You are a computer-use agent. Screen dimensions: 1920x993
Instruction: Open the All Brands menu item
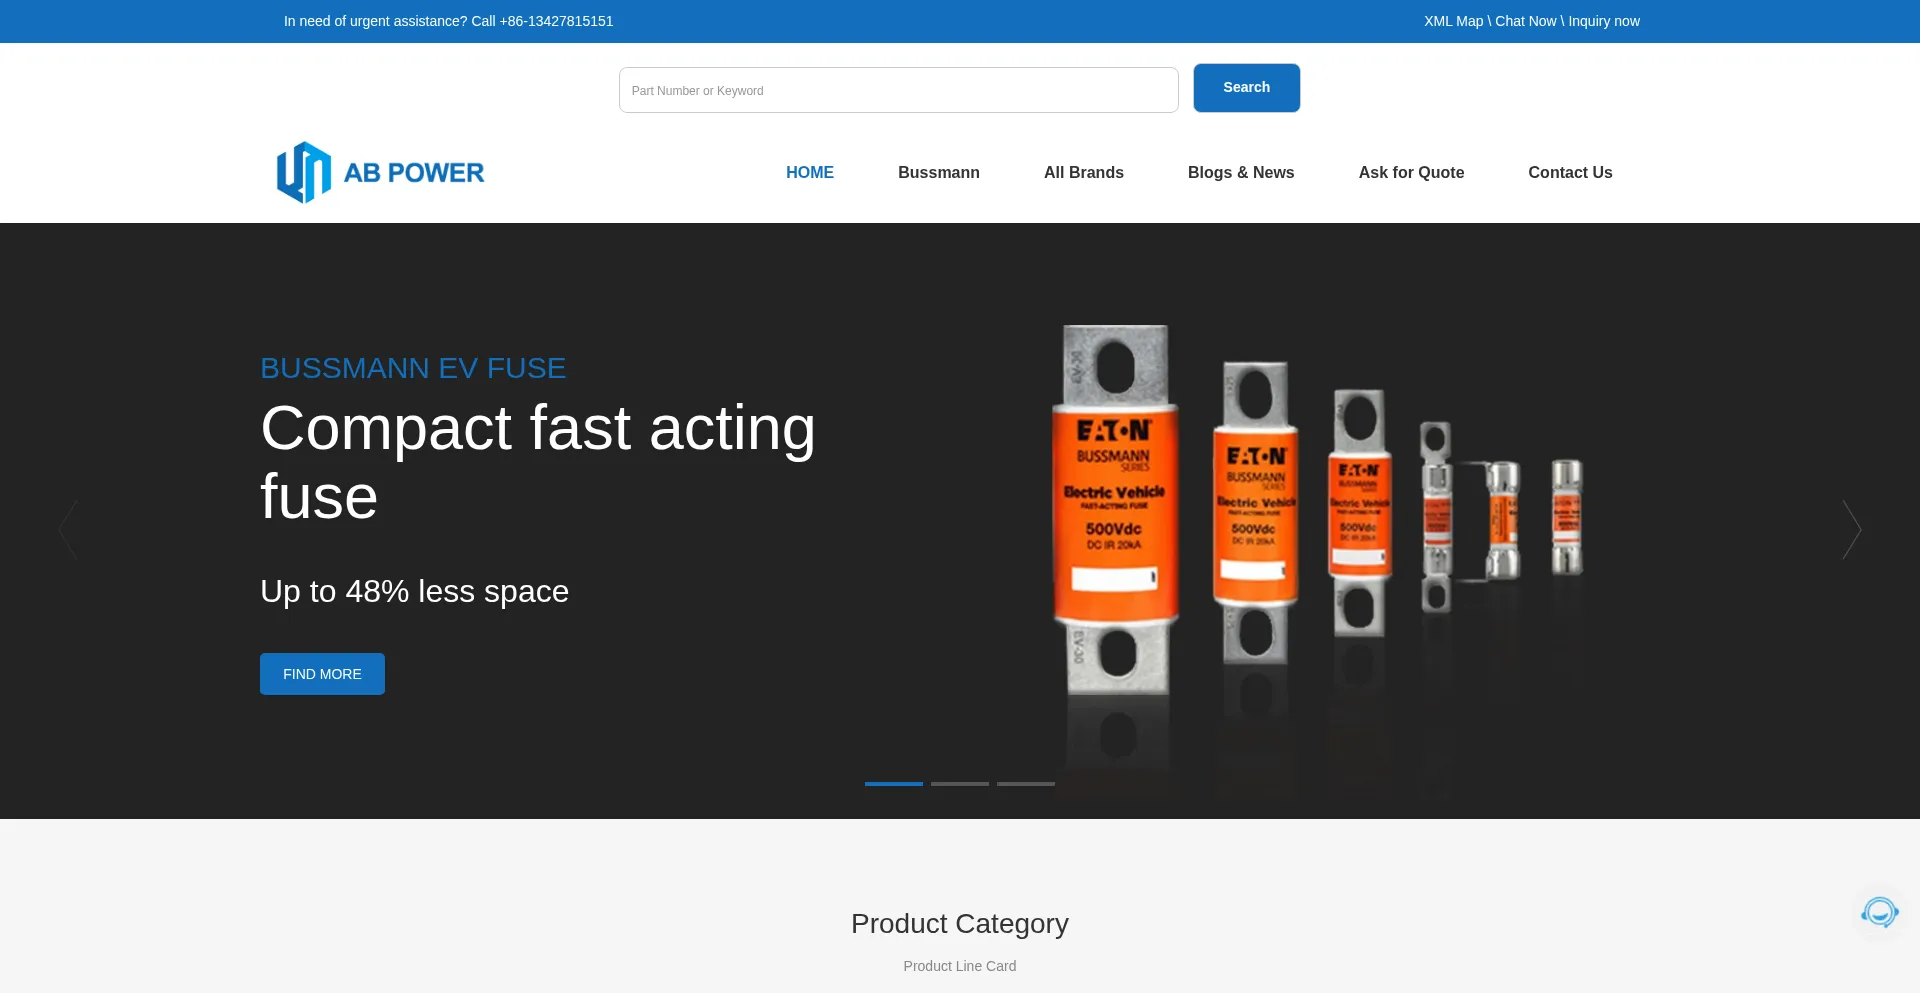click(1084, 172)
